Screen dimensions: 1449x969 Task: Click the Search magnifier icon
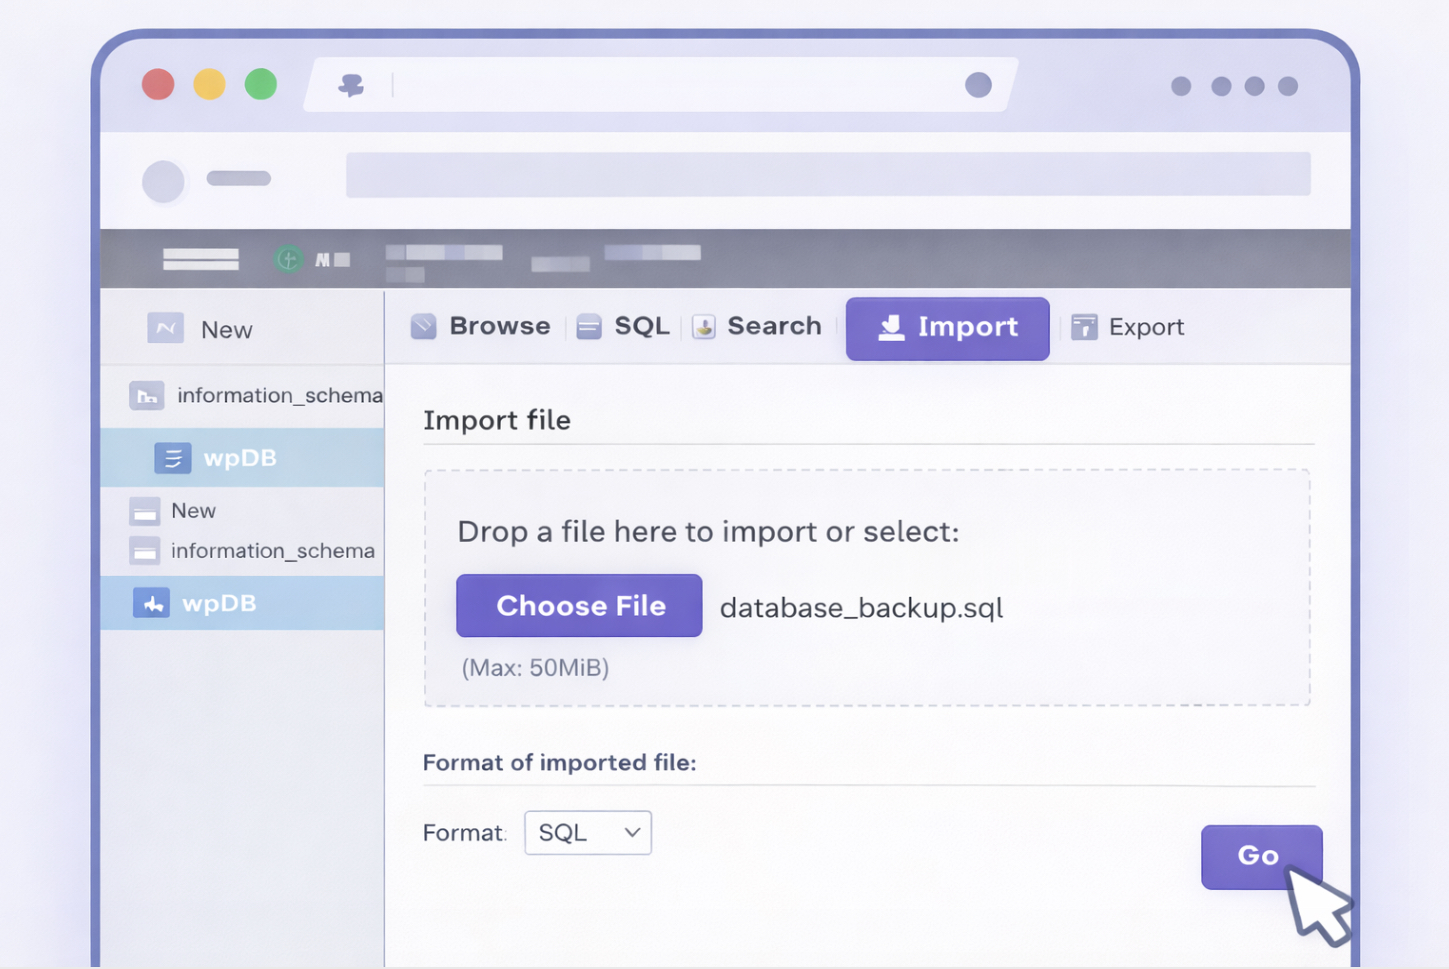tap(703, 326)
